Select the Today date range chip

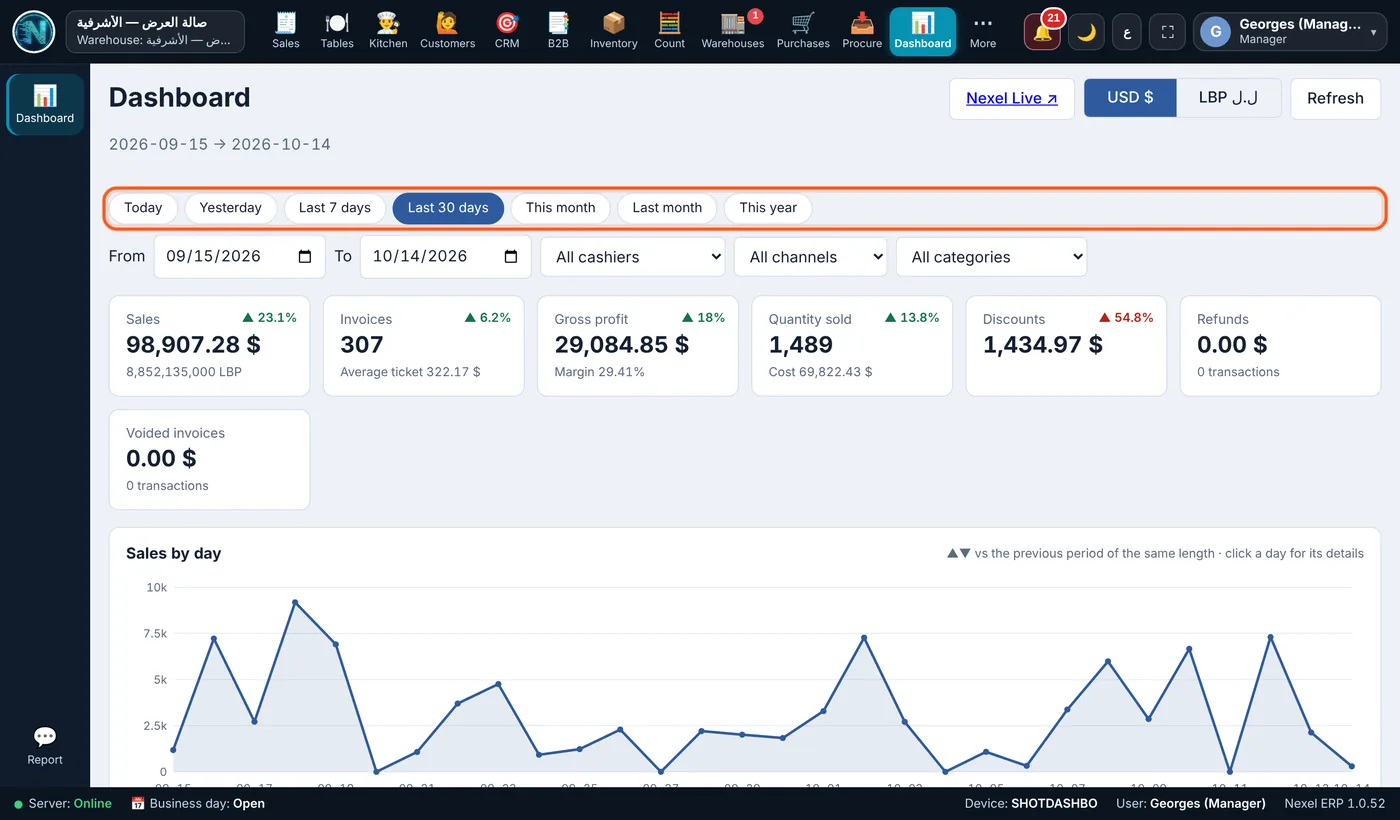click(143, 208)
